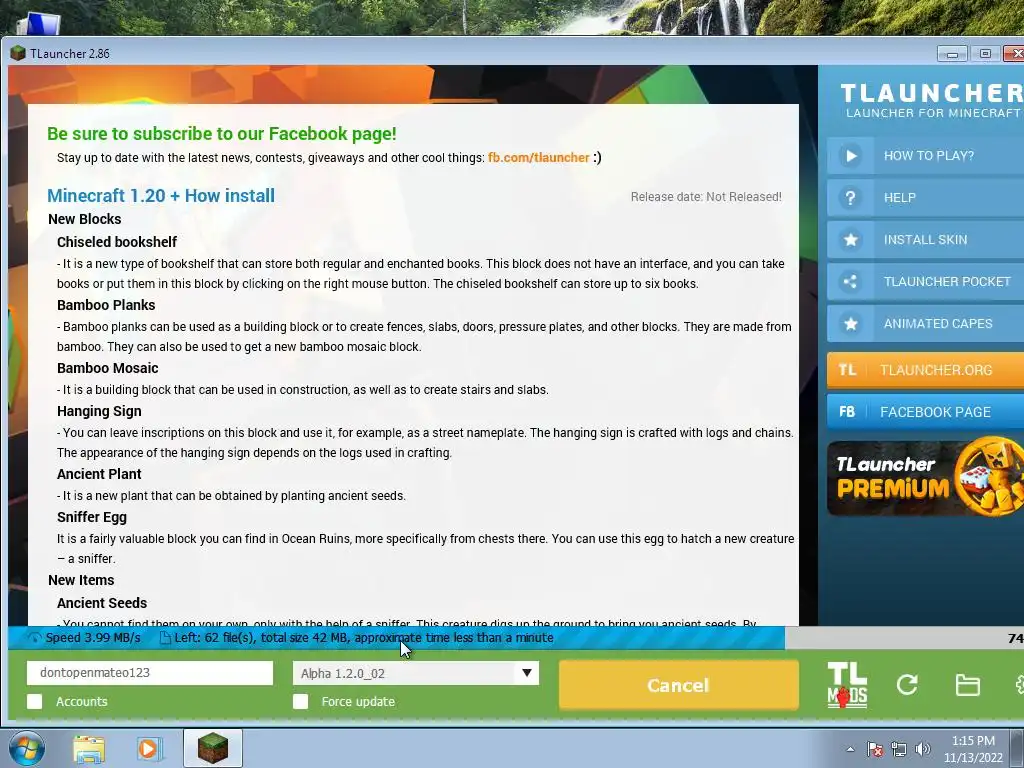Click the Speed 3.99 MB/s status text
This screenshot has height=768, width=1024.
pos(93,637)
